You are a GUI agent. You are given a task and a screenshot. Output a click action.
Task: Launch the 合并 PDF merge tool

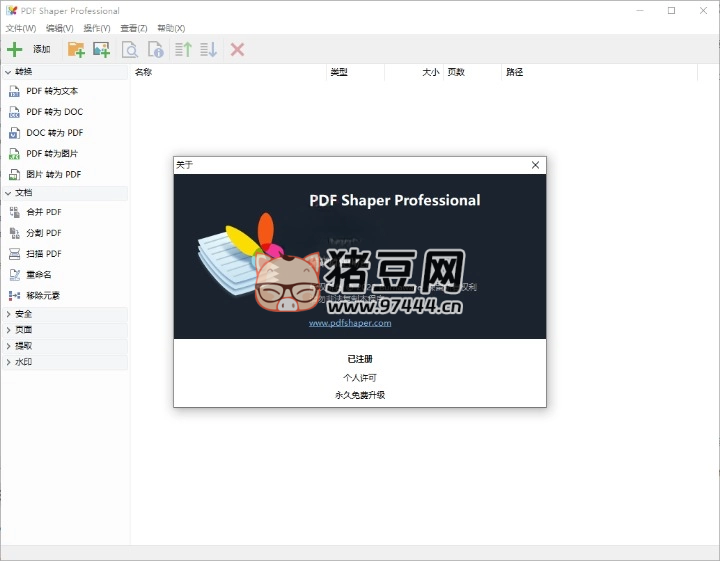(x=43, y=212)
